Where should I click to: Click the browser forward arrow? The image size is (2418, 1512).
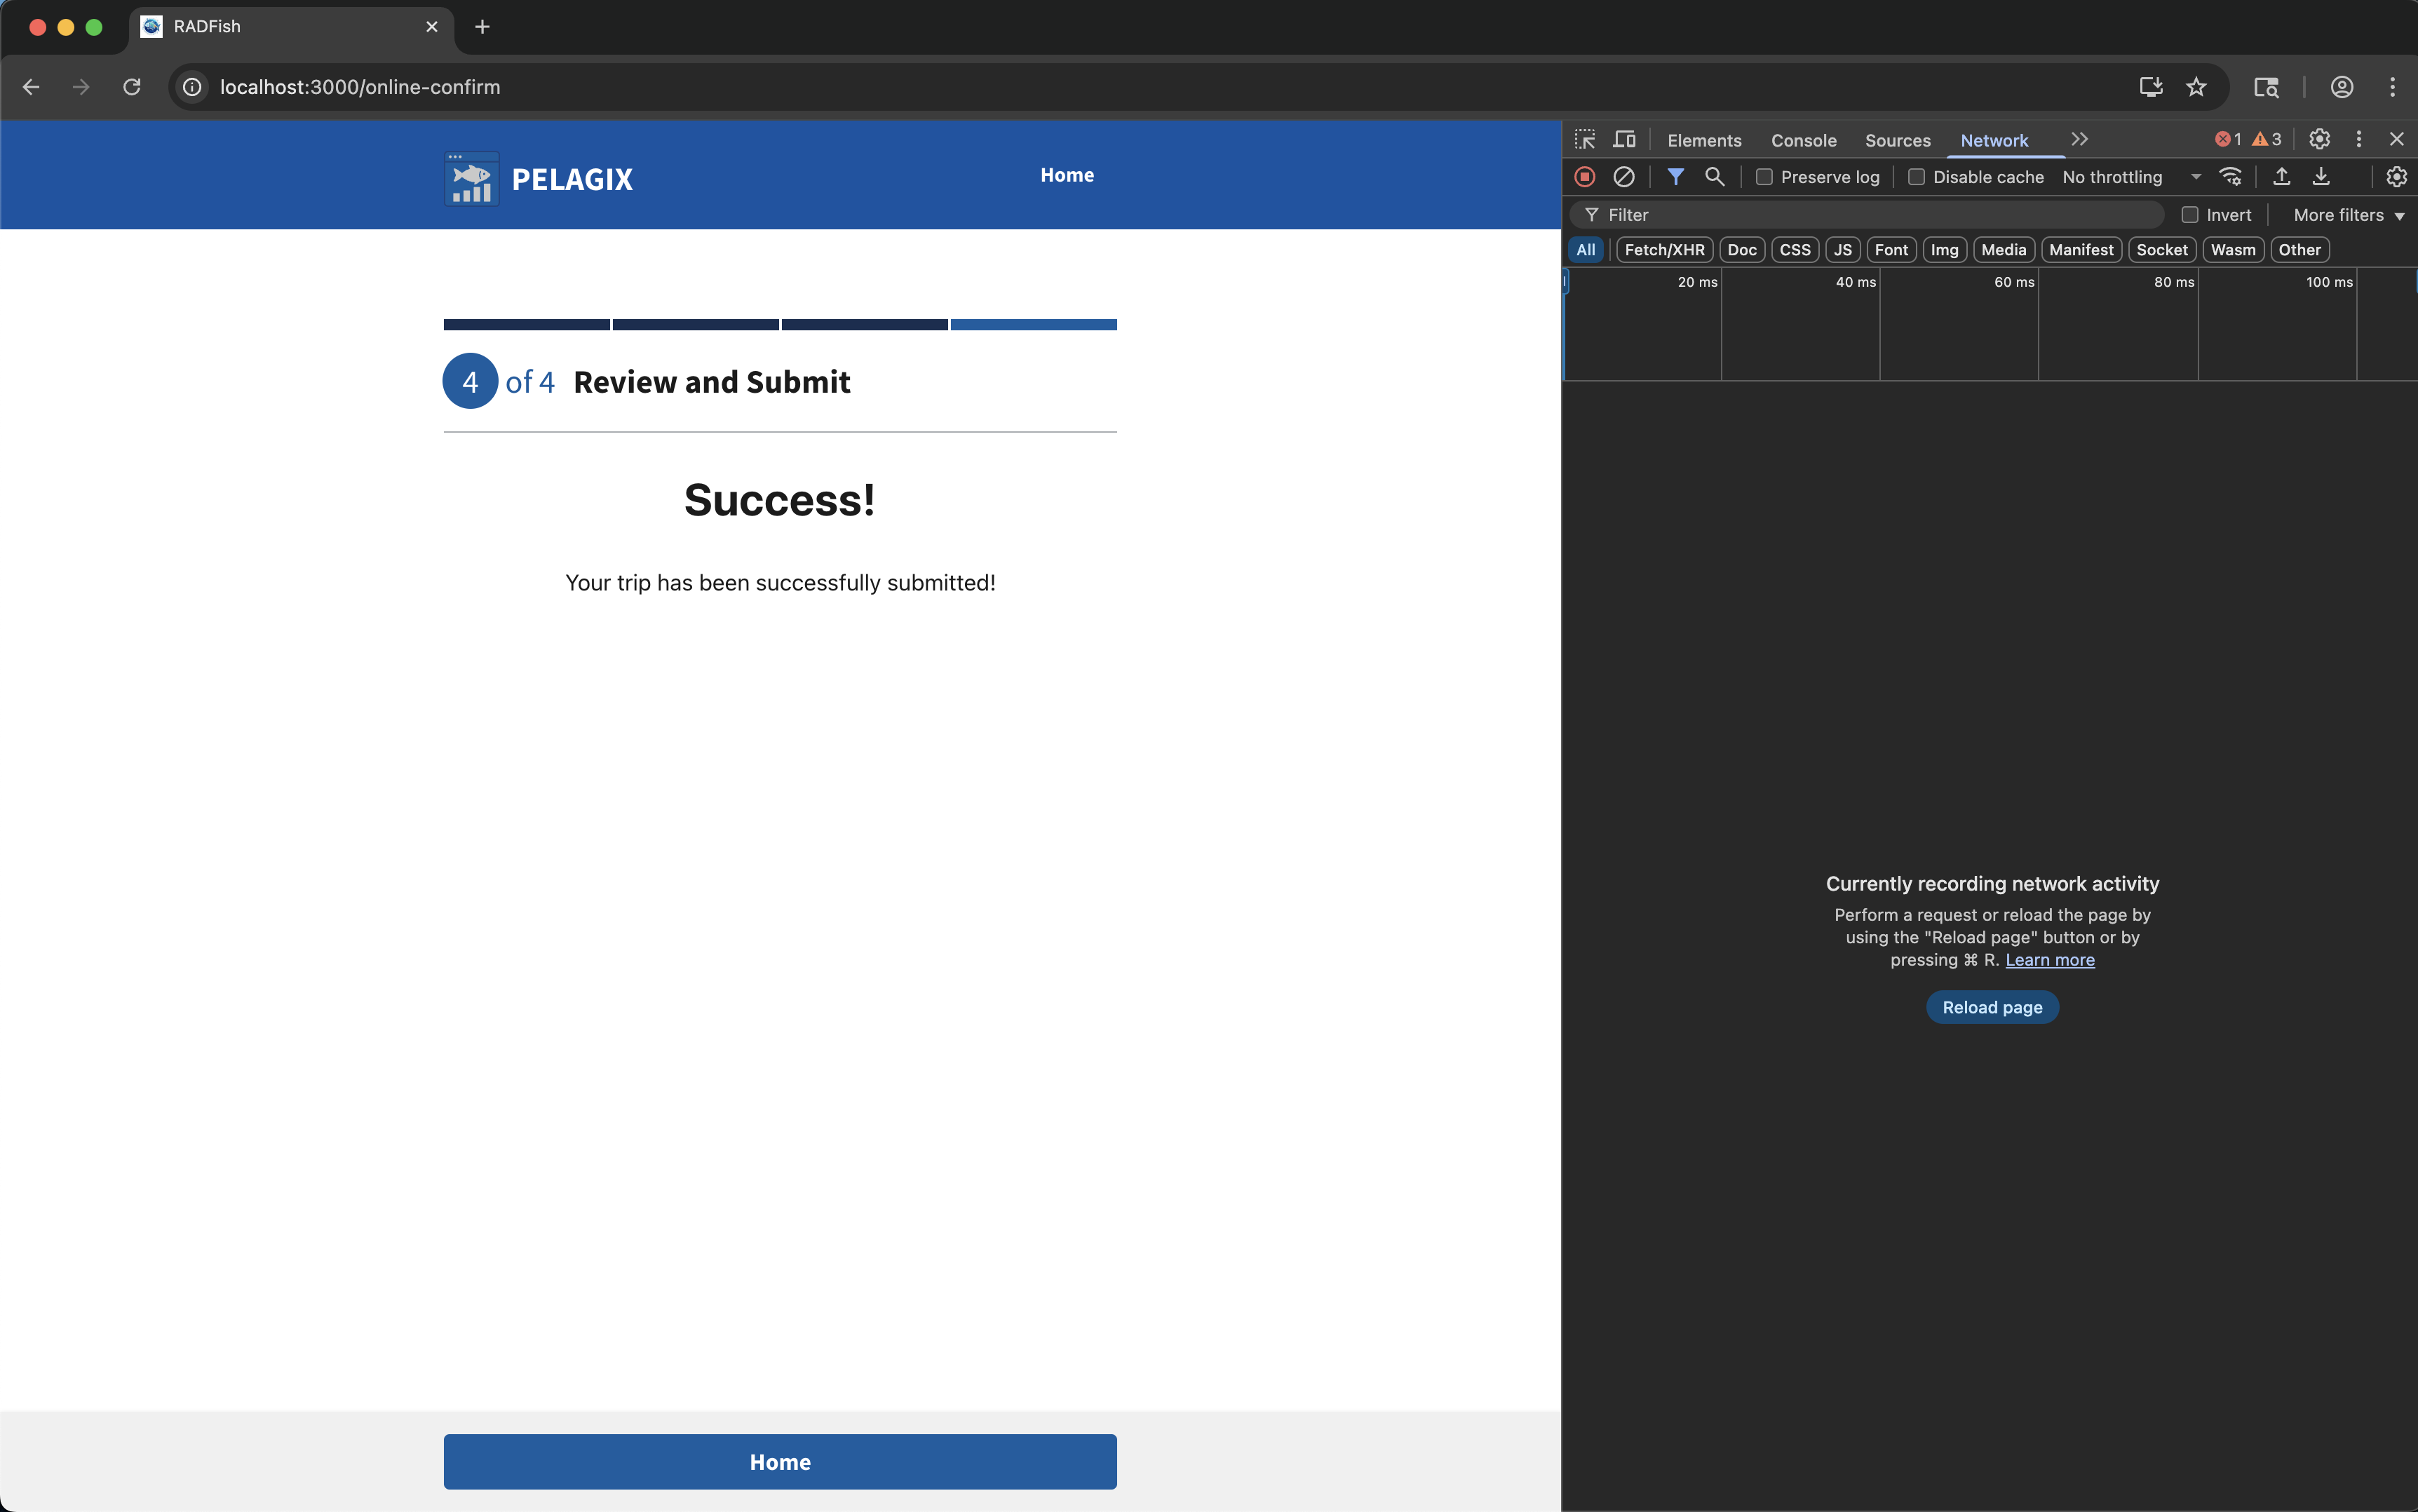pos(81,87)
